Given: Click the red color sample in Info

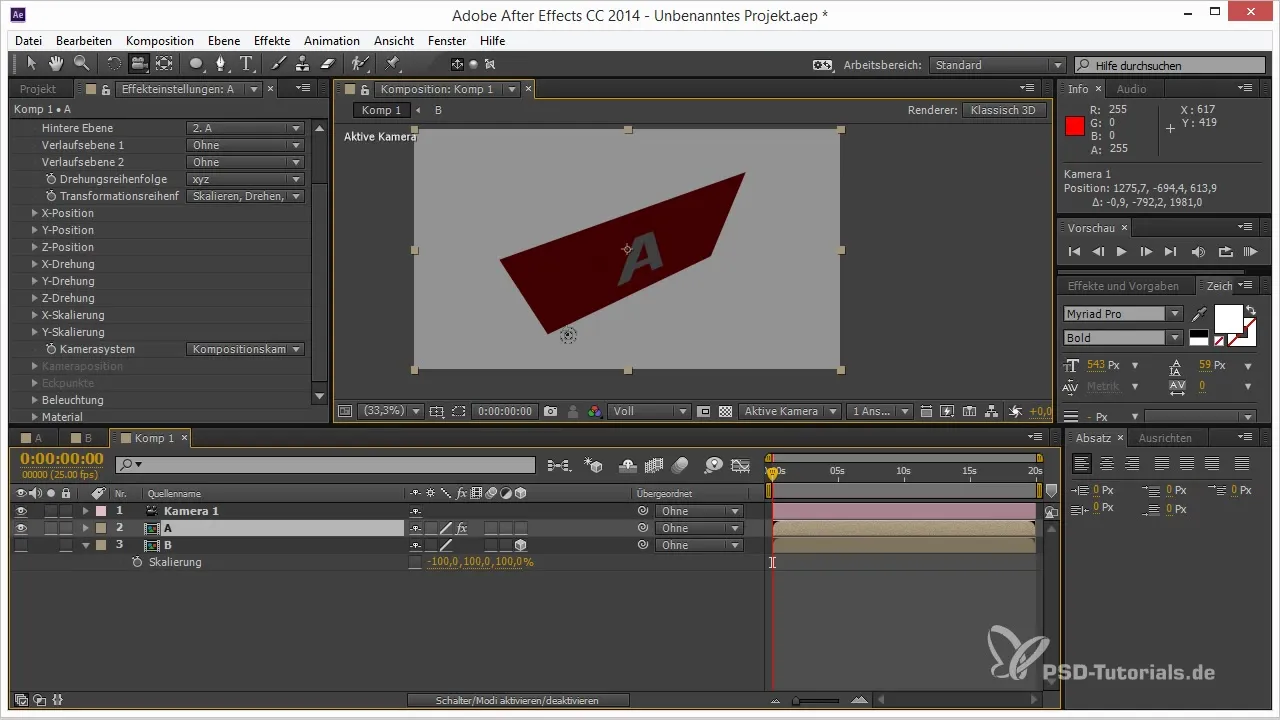Looking at the screenshot, I should click(1075, 127).
